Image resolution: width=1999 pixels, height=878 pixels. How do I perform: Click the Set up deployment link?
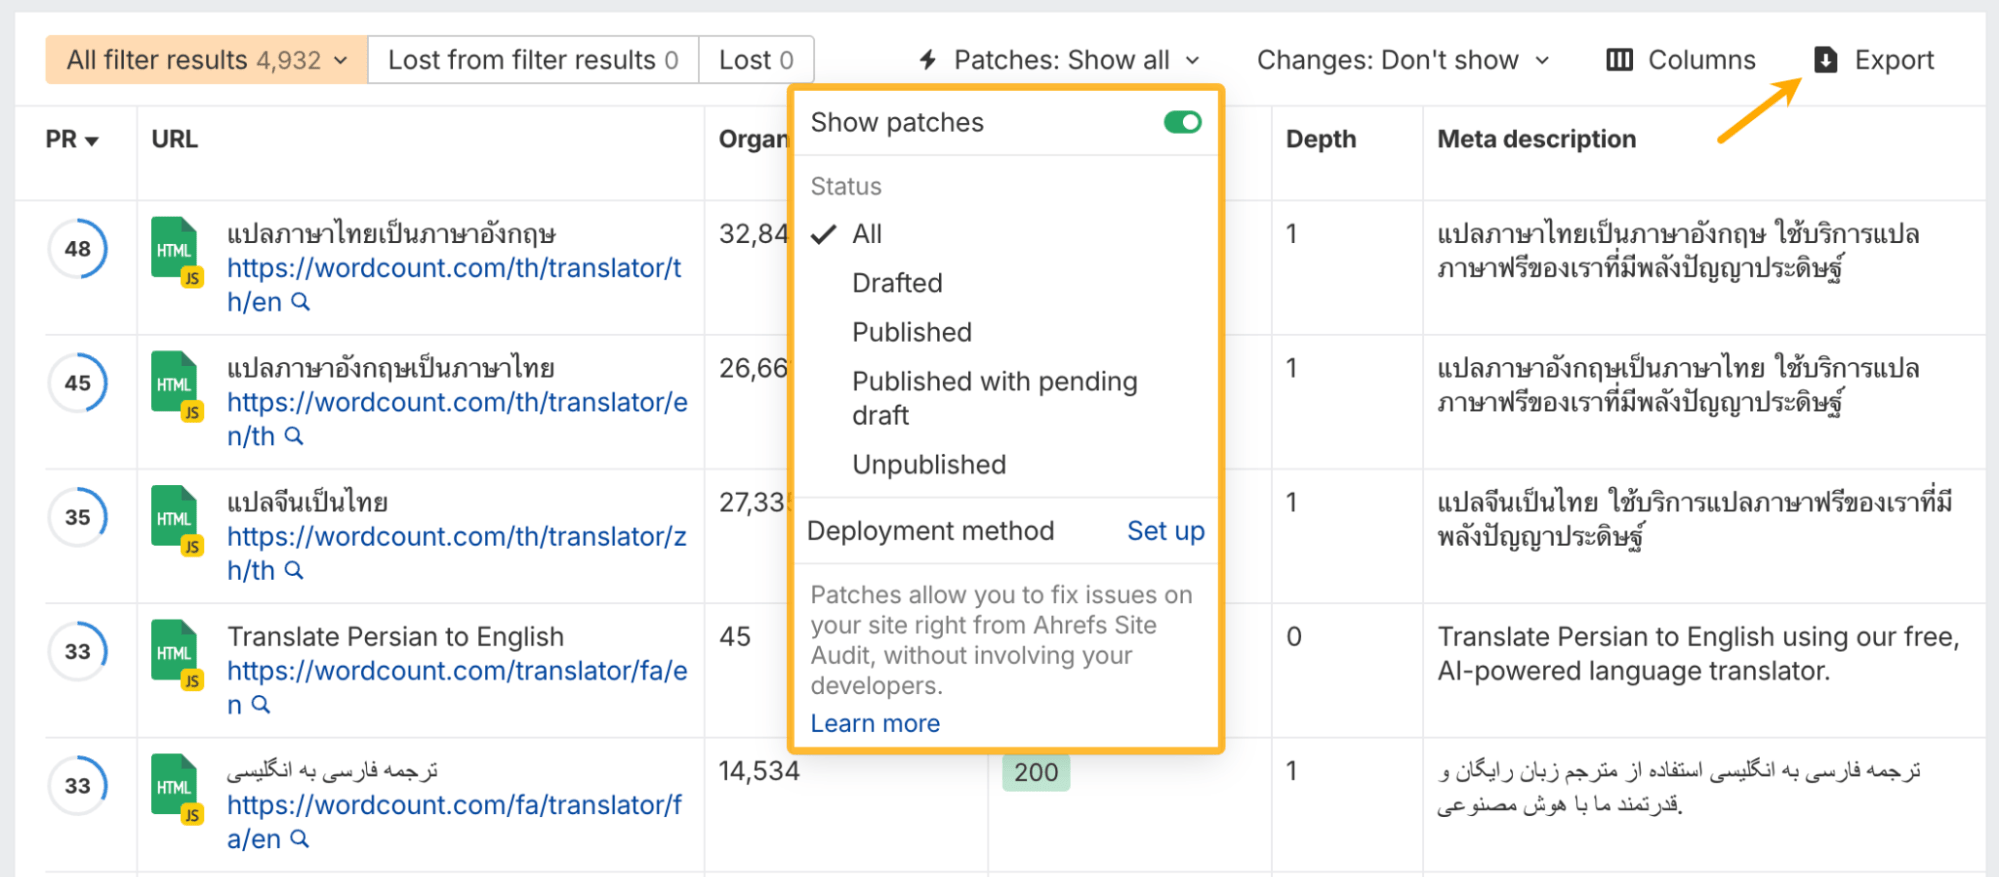point(1165,531)
